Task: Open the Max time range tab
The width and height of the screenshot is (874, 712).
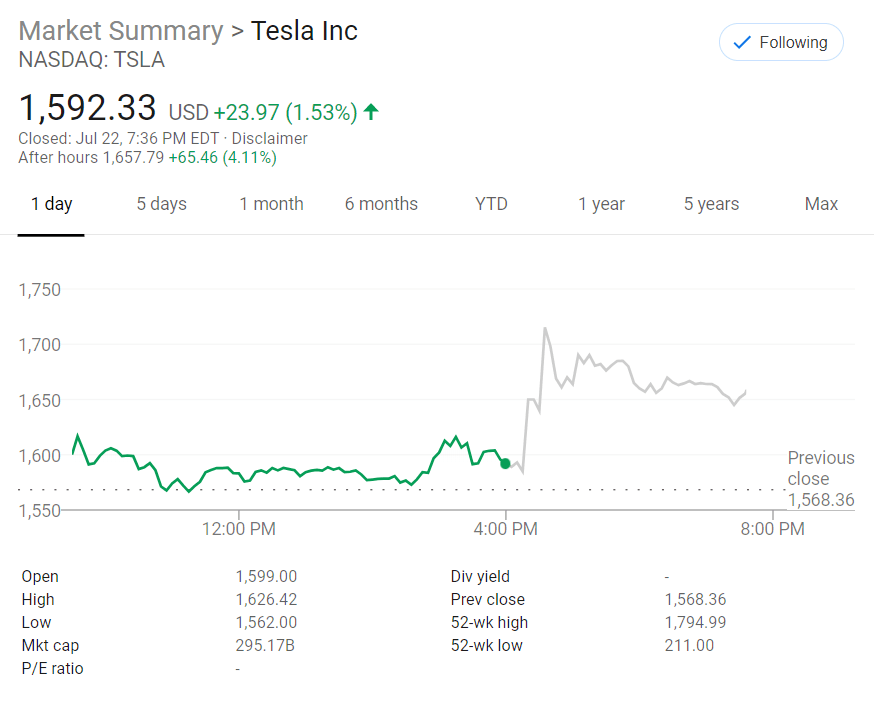Action: 821,204
